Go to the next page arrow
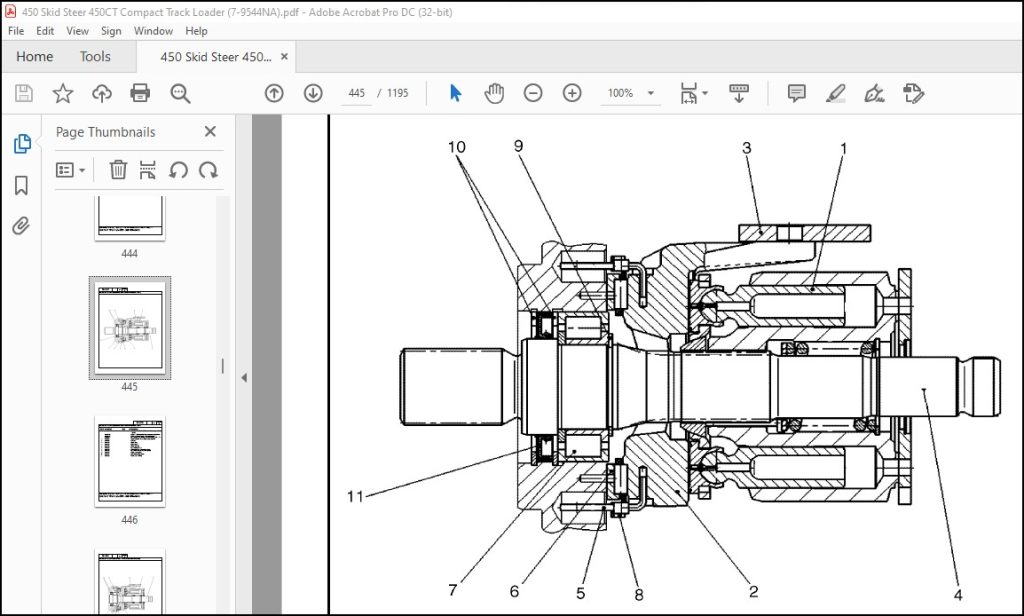 click(x=313, y=93)
